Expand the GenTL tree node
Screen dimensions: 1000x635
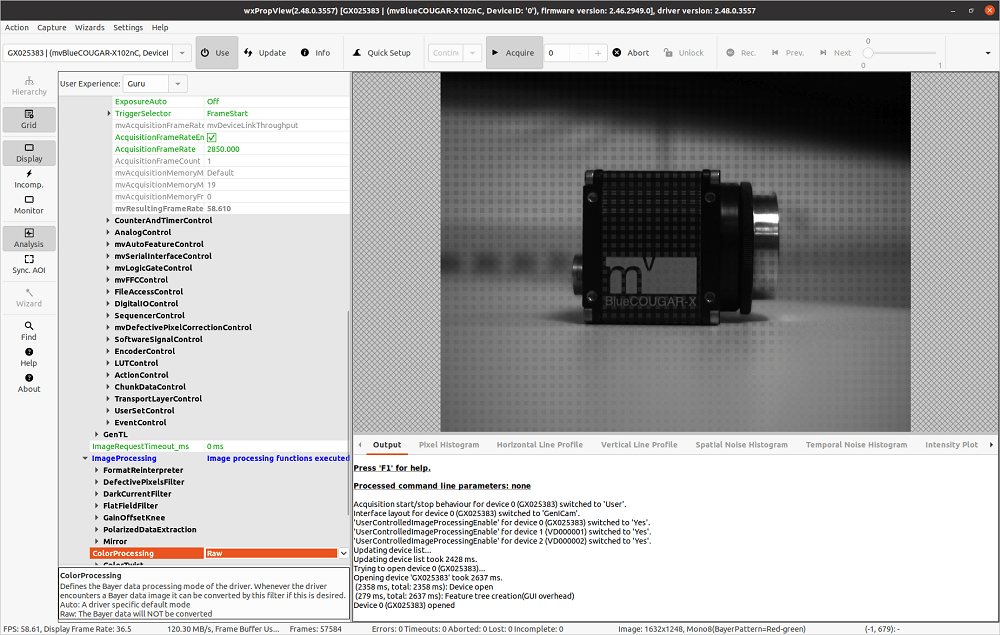click(x=96, y=435)
